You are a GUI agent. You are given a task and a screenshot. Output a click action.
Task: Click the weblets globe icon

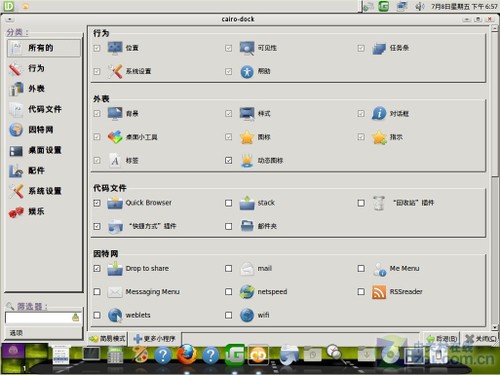pos(115,315)
